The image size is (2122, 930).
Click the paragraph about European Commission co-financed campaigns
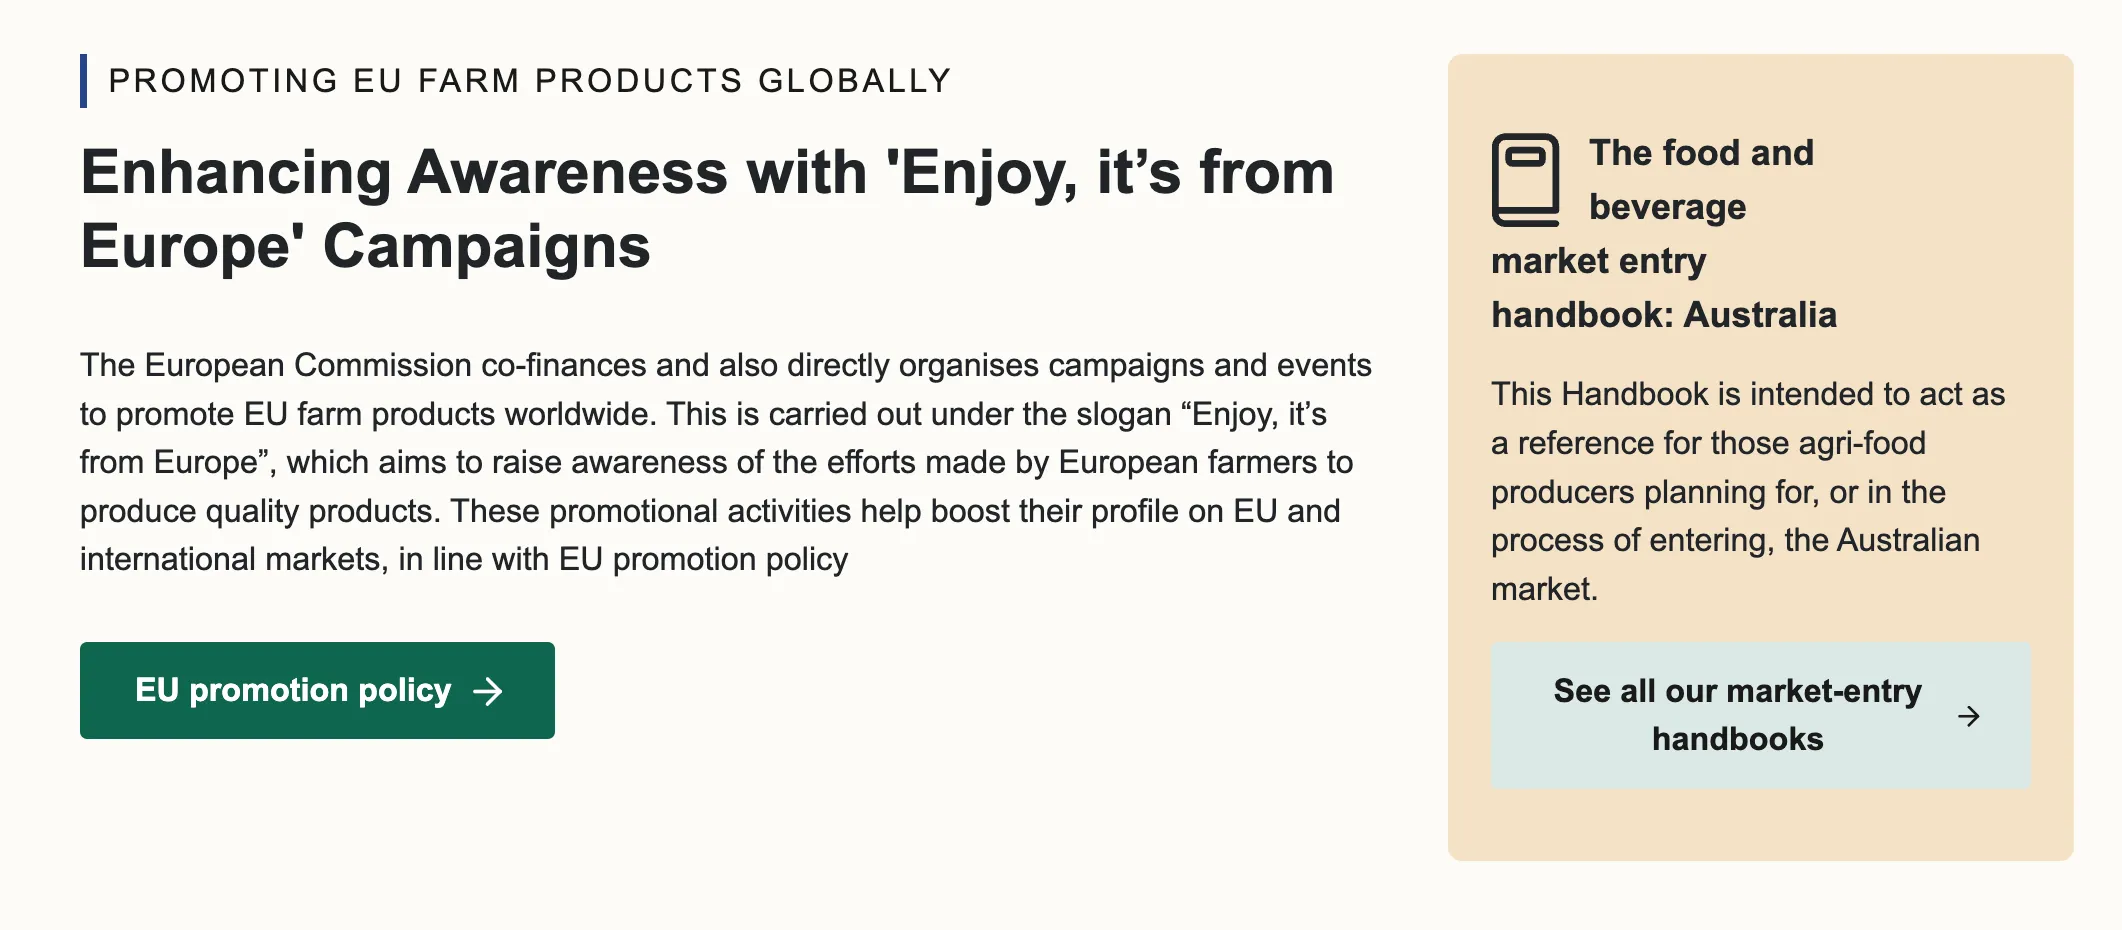pos(725,462)
